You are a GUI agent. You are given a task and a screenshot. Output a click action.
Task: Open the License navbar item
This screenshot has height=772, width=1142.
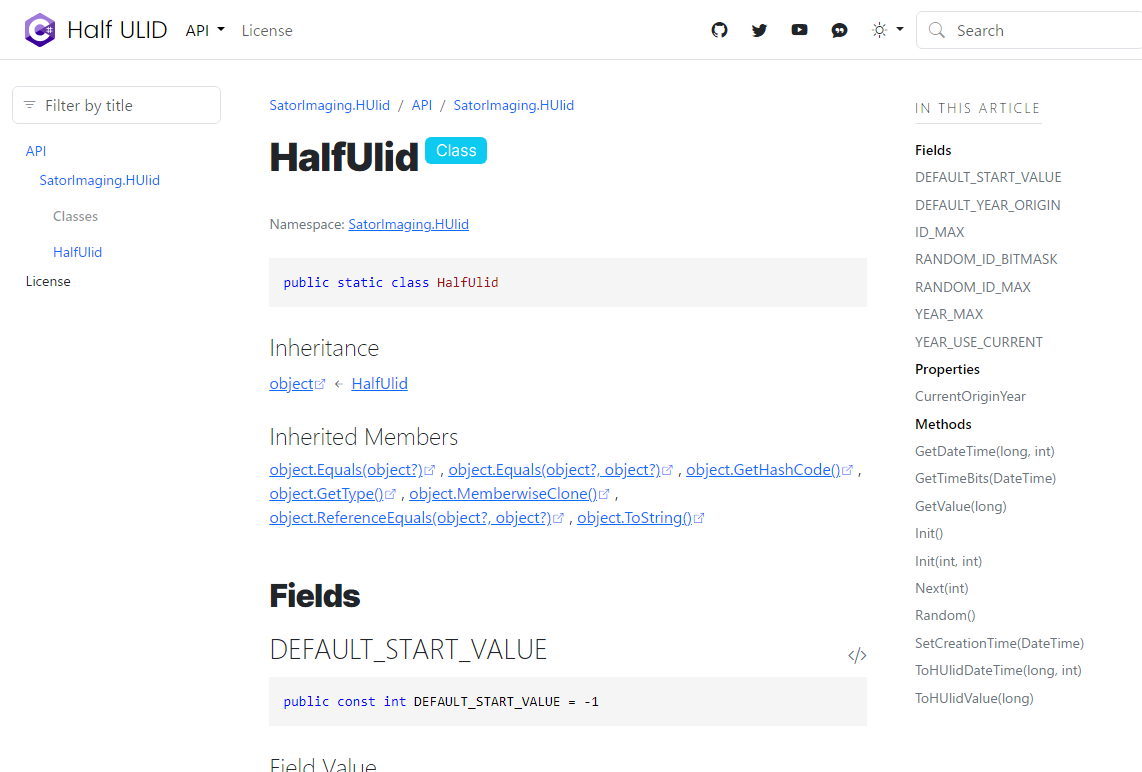267,31
